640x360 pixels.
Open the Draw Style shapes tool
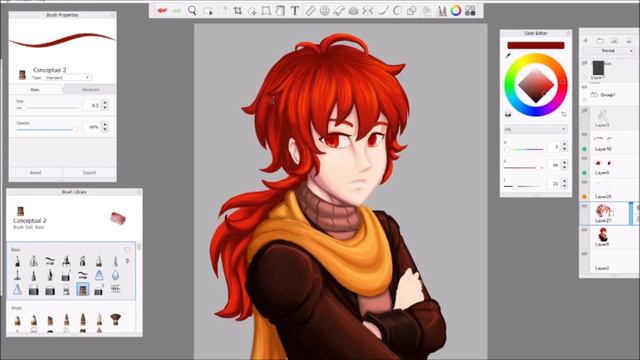pos(412,11)
